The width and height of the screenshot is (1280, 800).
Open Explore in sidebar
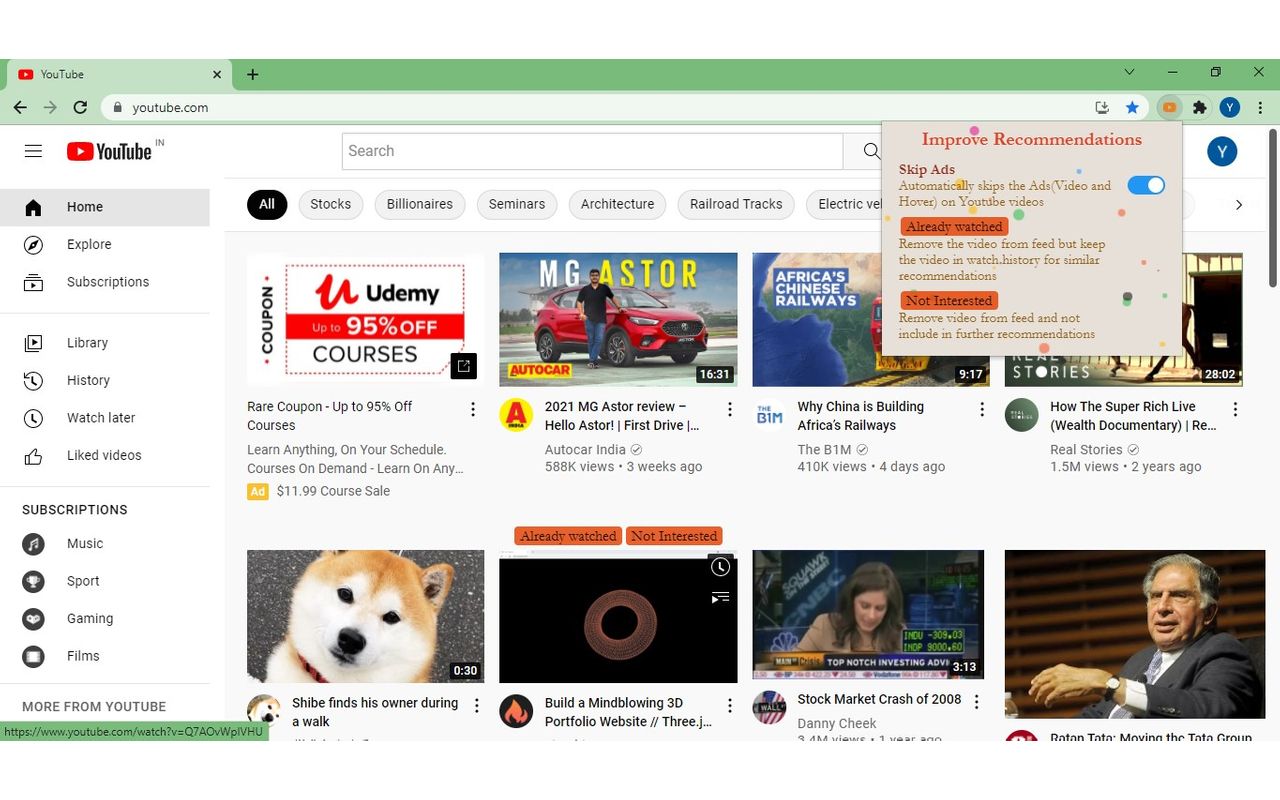pyautogui.click(x=105, y=244)
